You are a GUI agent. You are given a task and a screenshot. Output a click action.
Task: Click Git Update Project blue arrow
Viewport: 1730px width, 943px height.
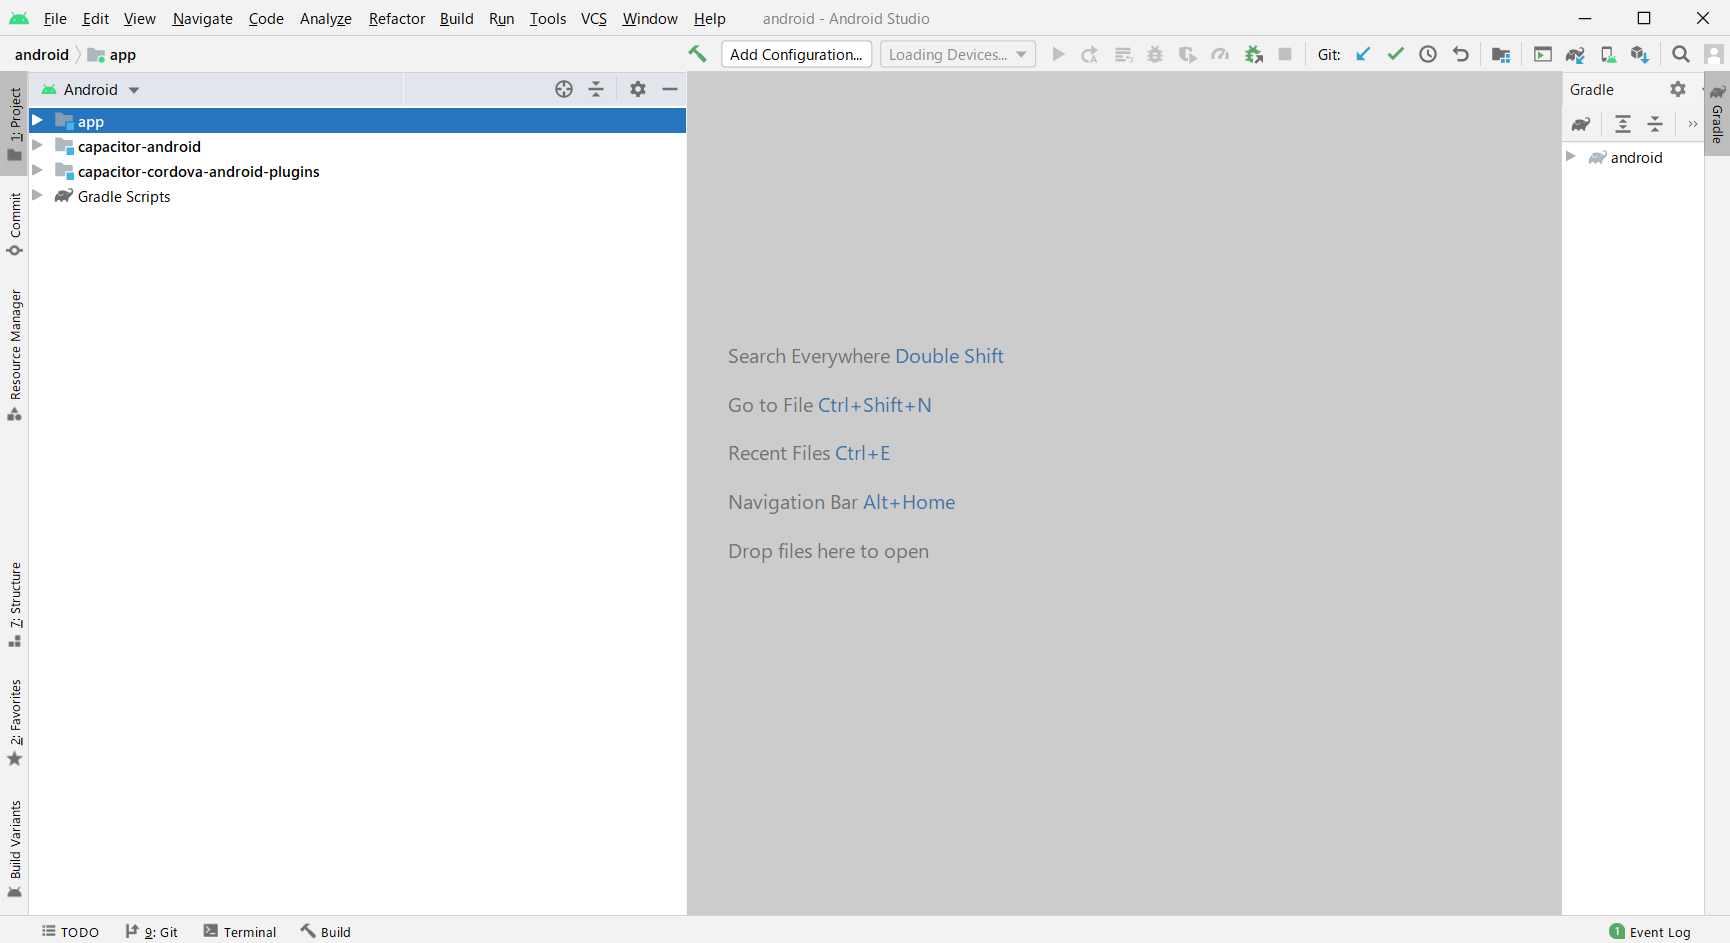click(1363, 54)
